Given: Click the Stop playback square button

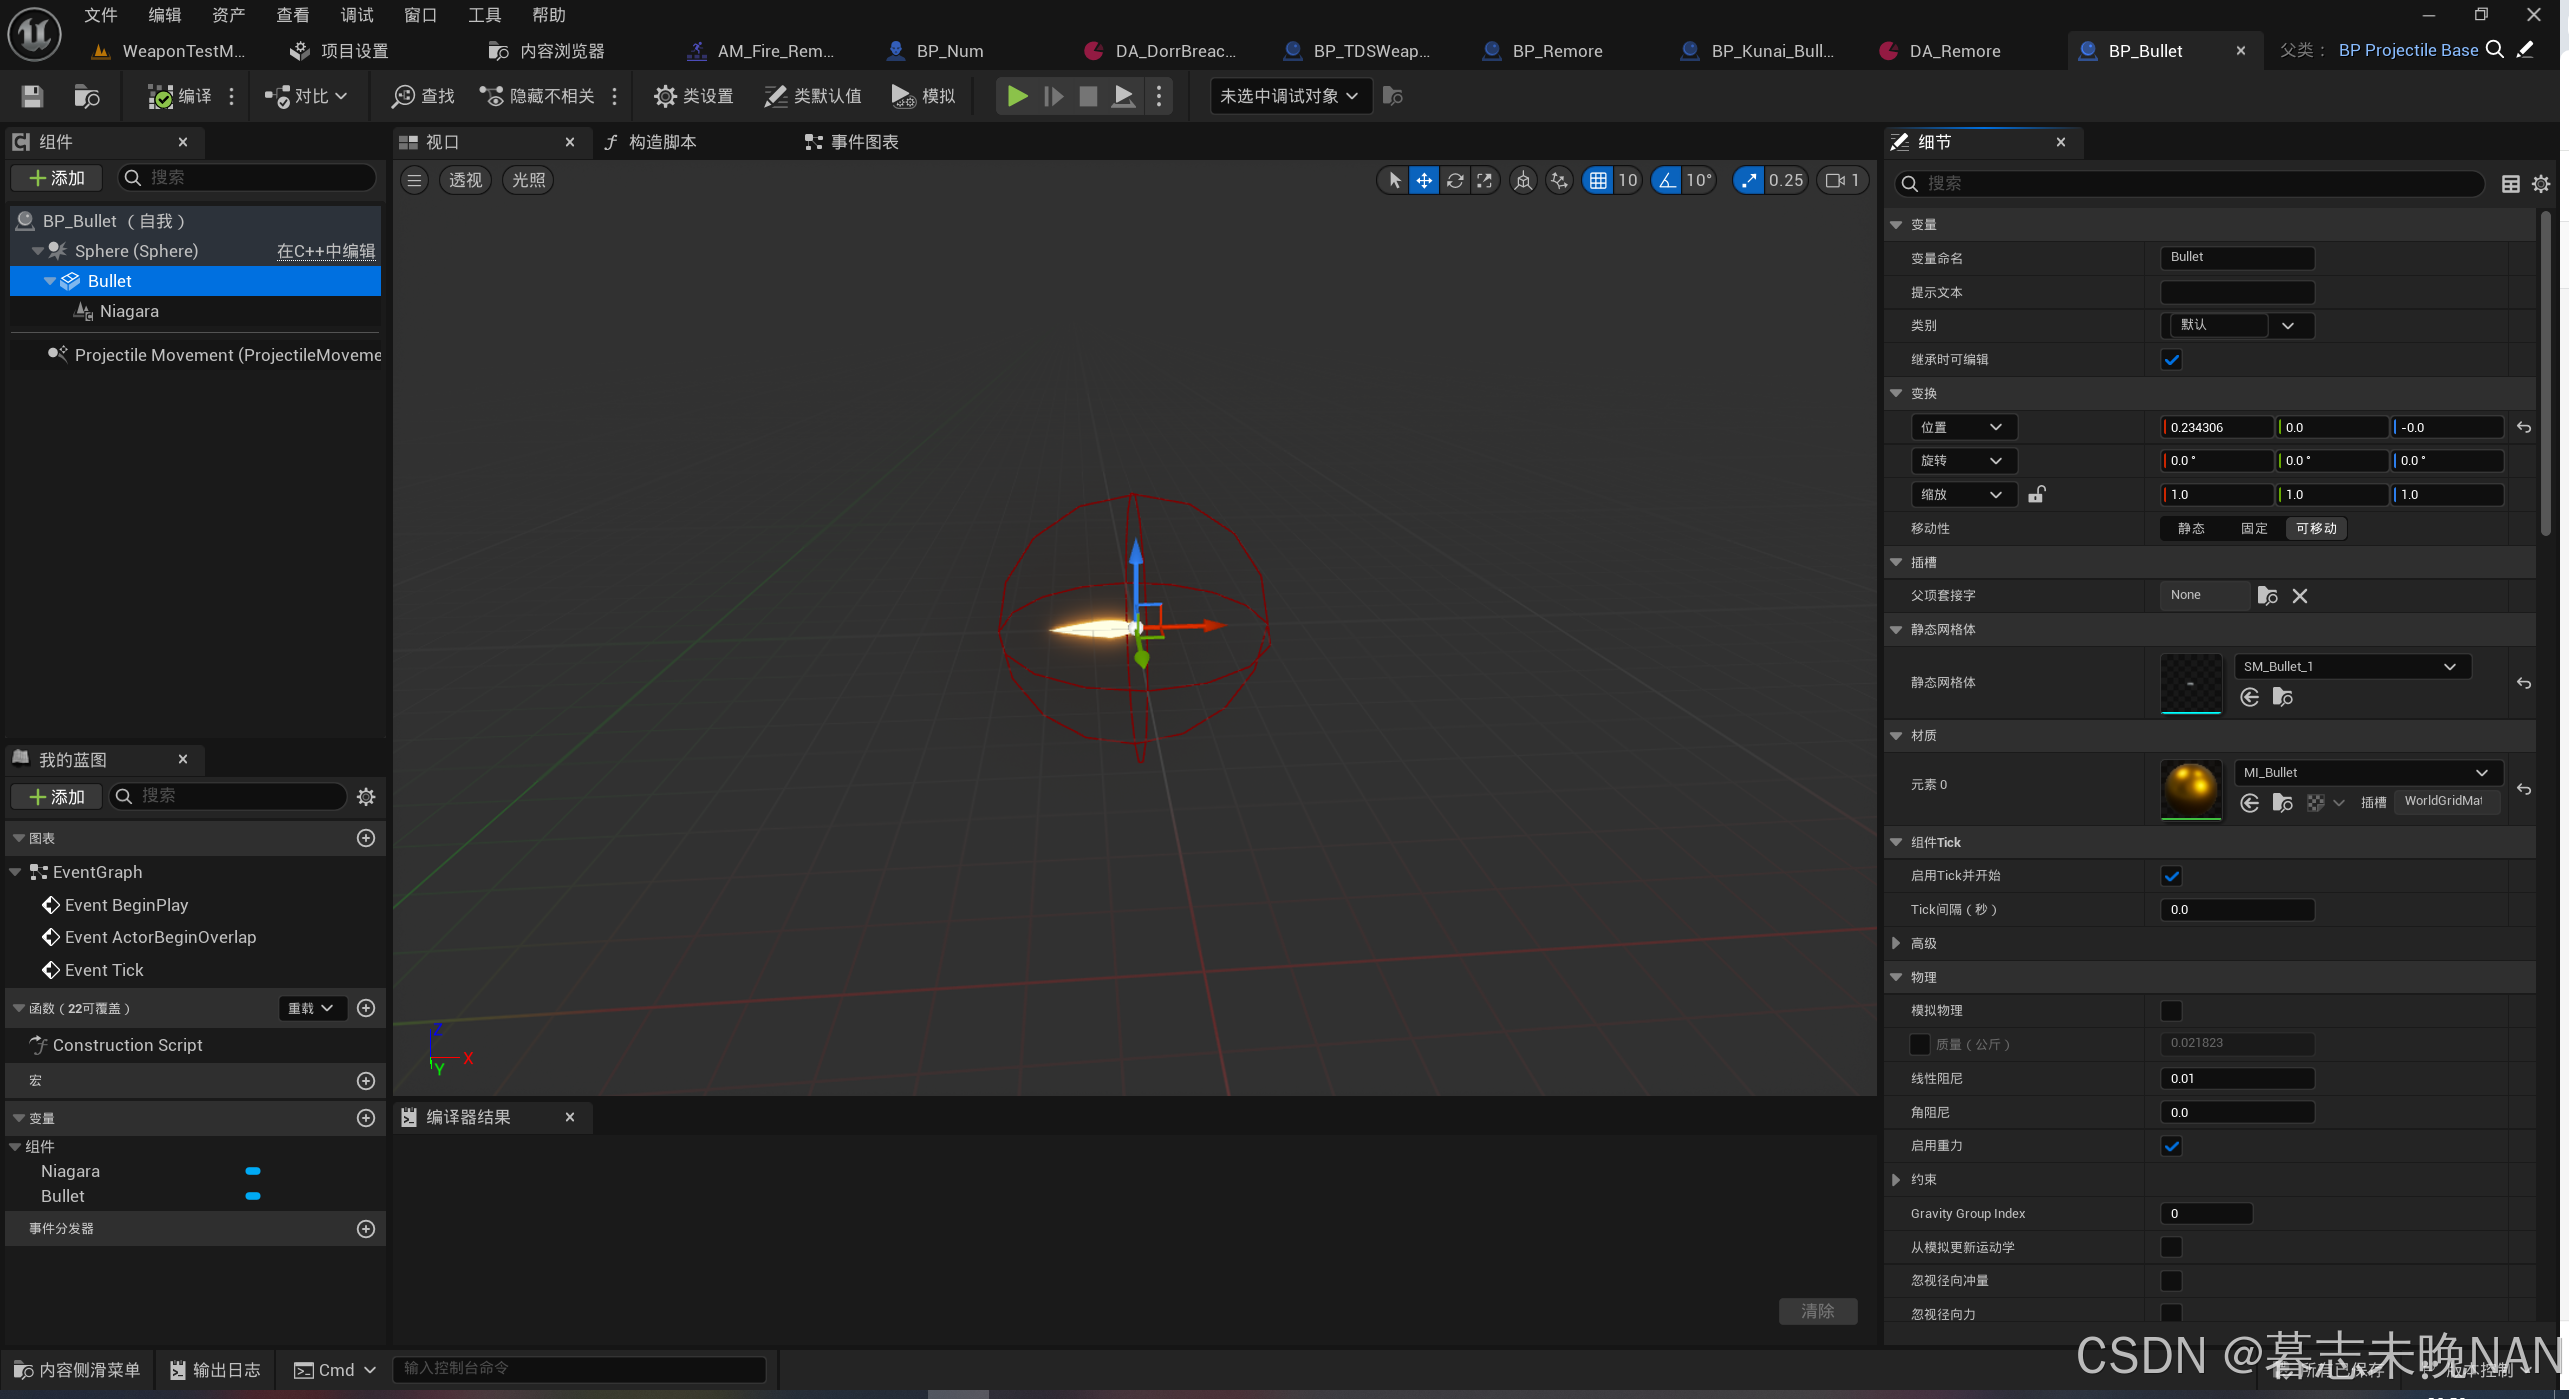Looking at the screenshot, I should point(1088,96).
